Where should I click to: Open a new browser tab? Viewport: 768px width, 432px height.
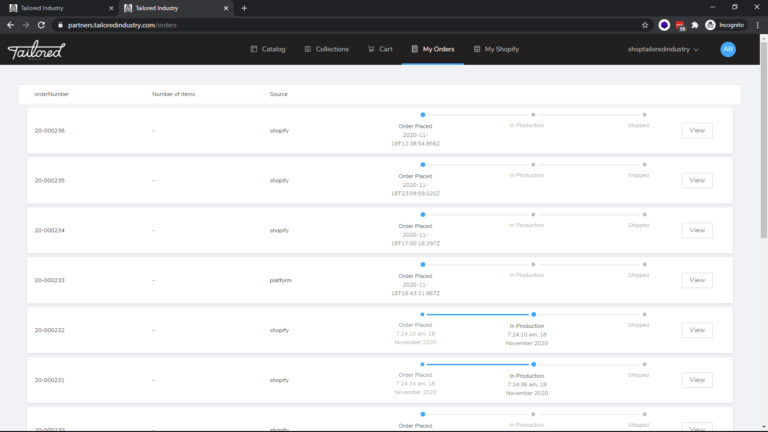[244, 8]
